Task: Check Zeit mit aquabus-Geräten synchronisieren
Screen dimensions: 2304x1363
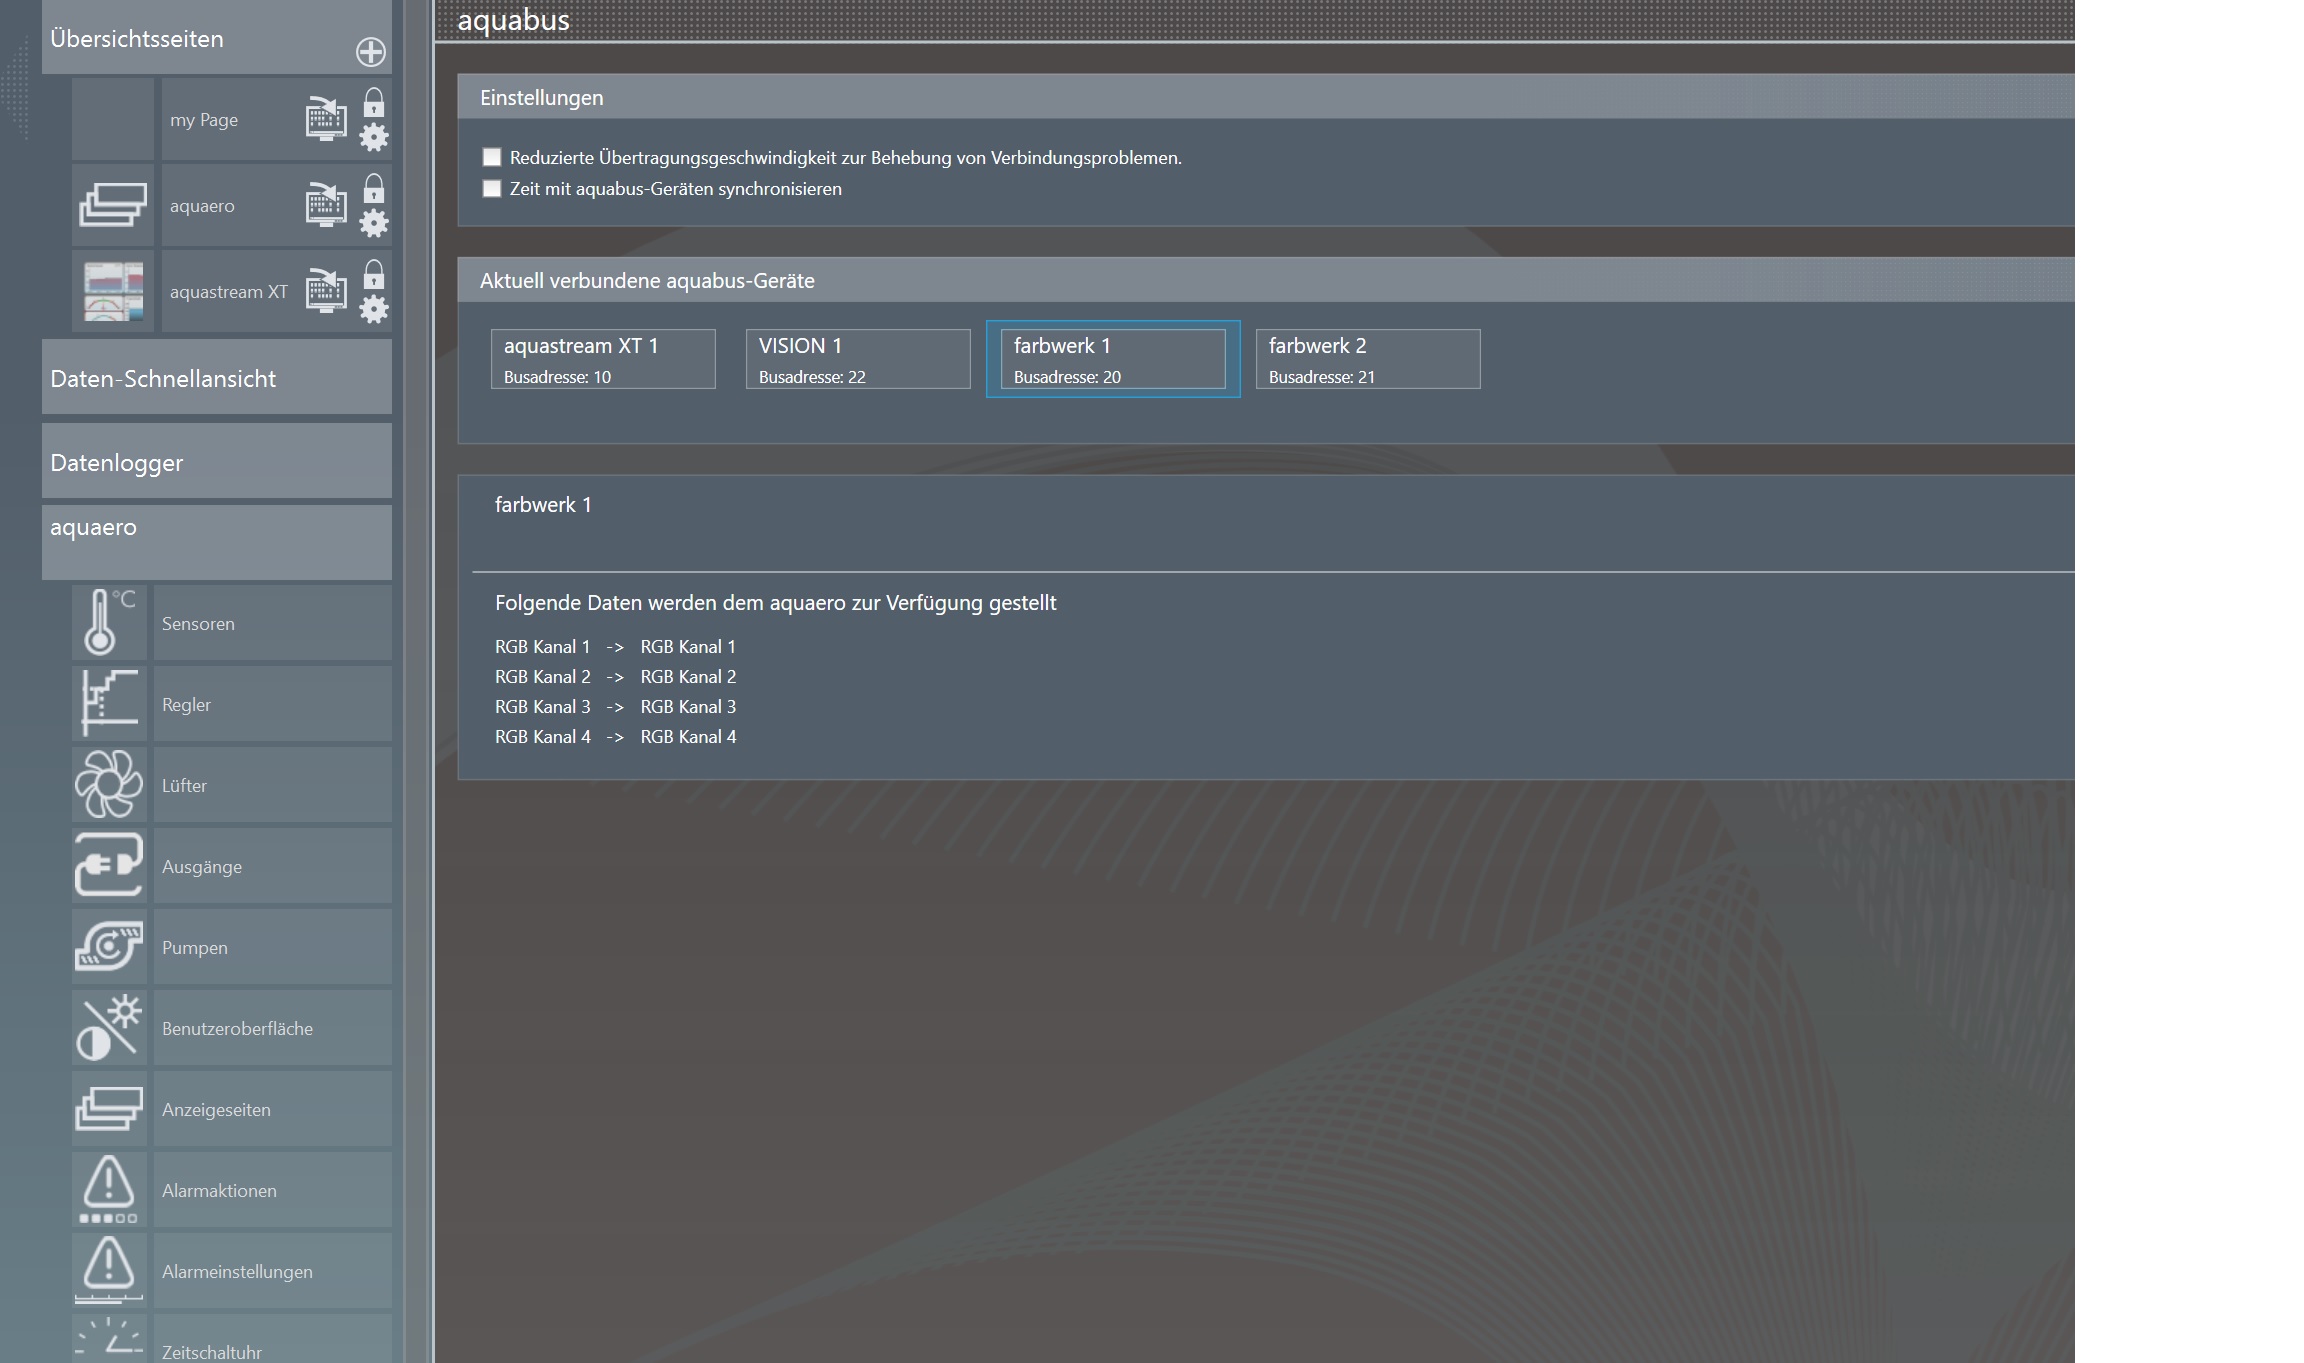Action: (x=491, y=188)
